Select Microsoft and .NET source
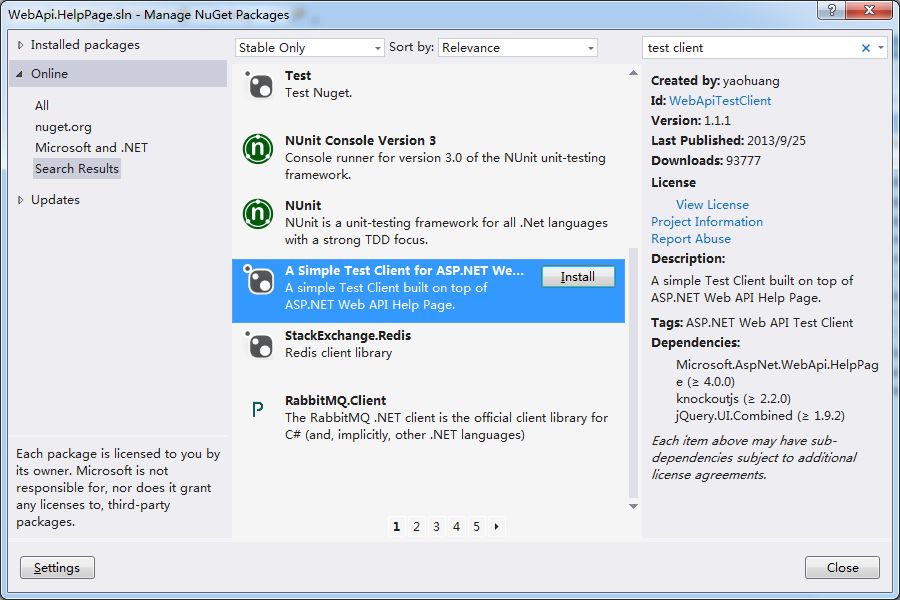Image resolution: width=900 pixels, height=600 pixels. pos(91,148)
